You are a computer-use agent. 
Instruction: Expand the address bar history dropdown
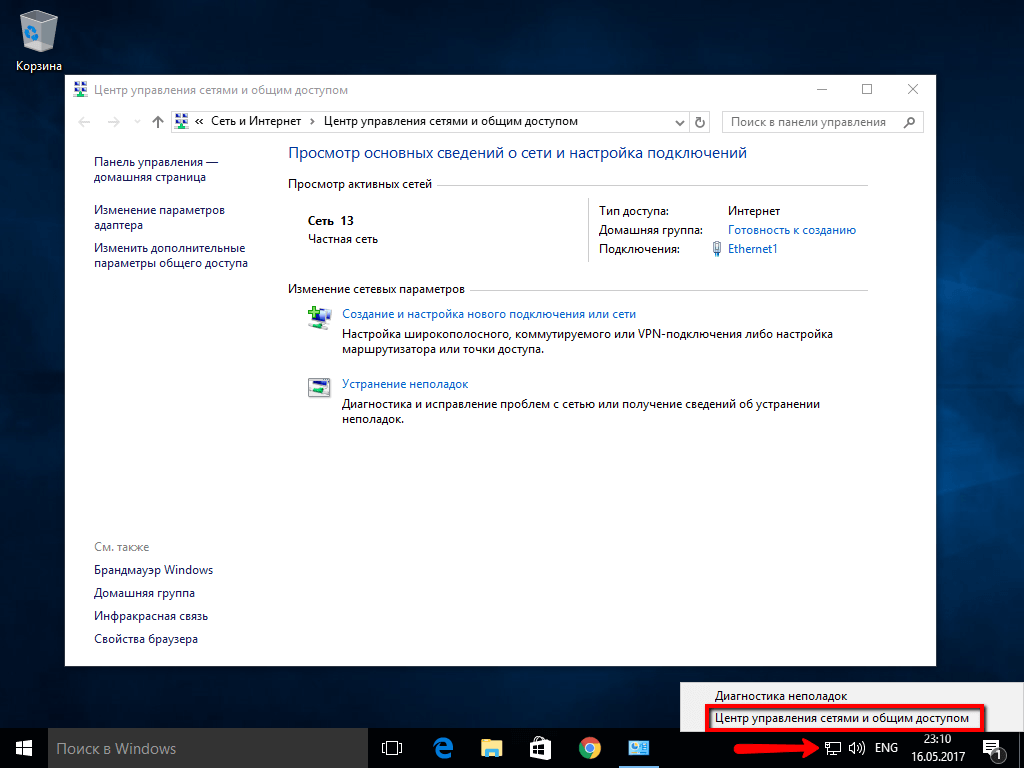pos(680,122)
